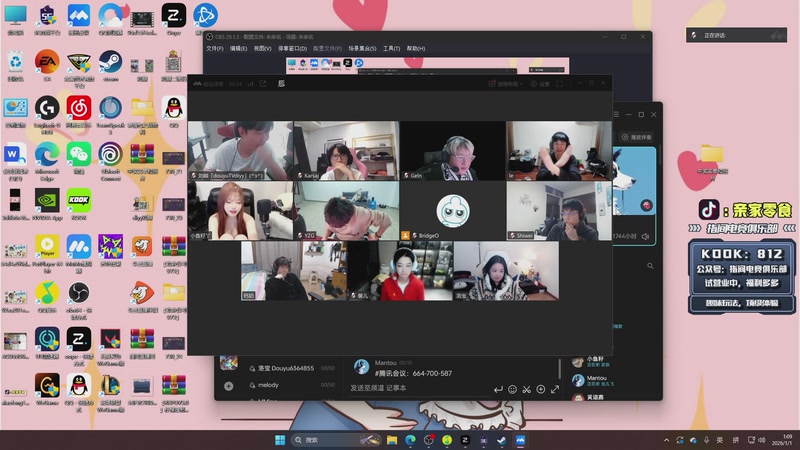Click the add server plus button in KOOK
The image size is (800, 450).
point(229,387)
